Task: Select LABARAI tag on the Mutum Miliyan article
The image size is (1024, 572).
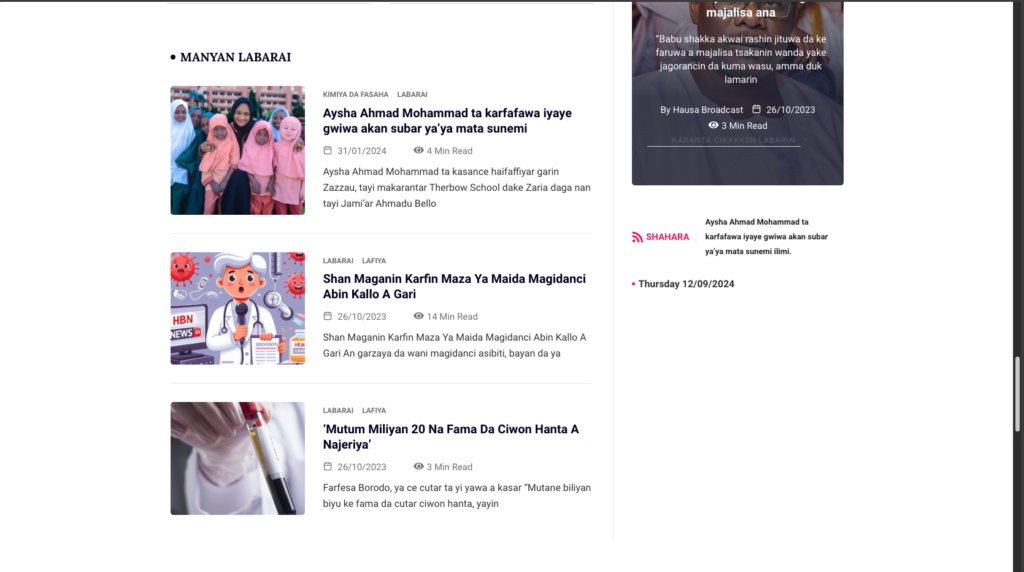Action: [338, 411]
